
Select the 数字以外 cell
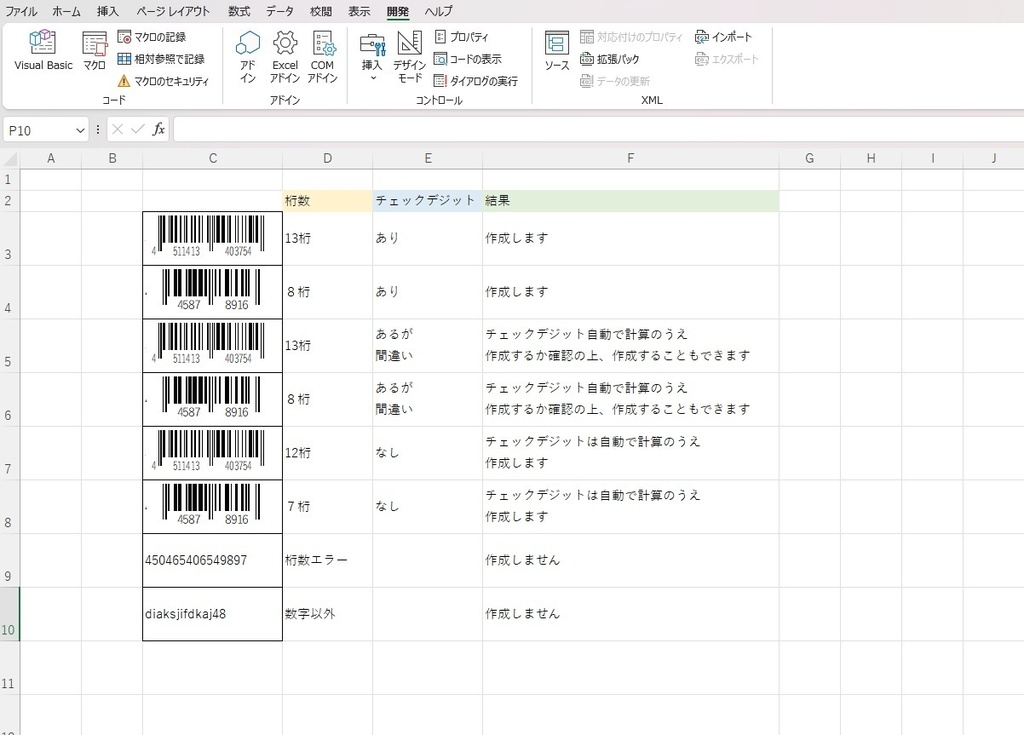pyautogui.click(x=327, y=614)
